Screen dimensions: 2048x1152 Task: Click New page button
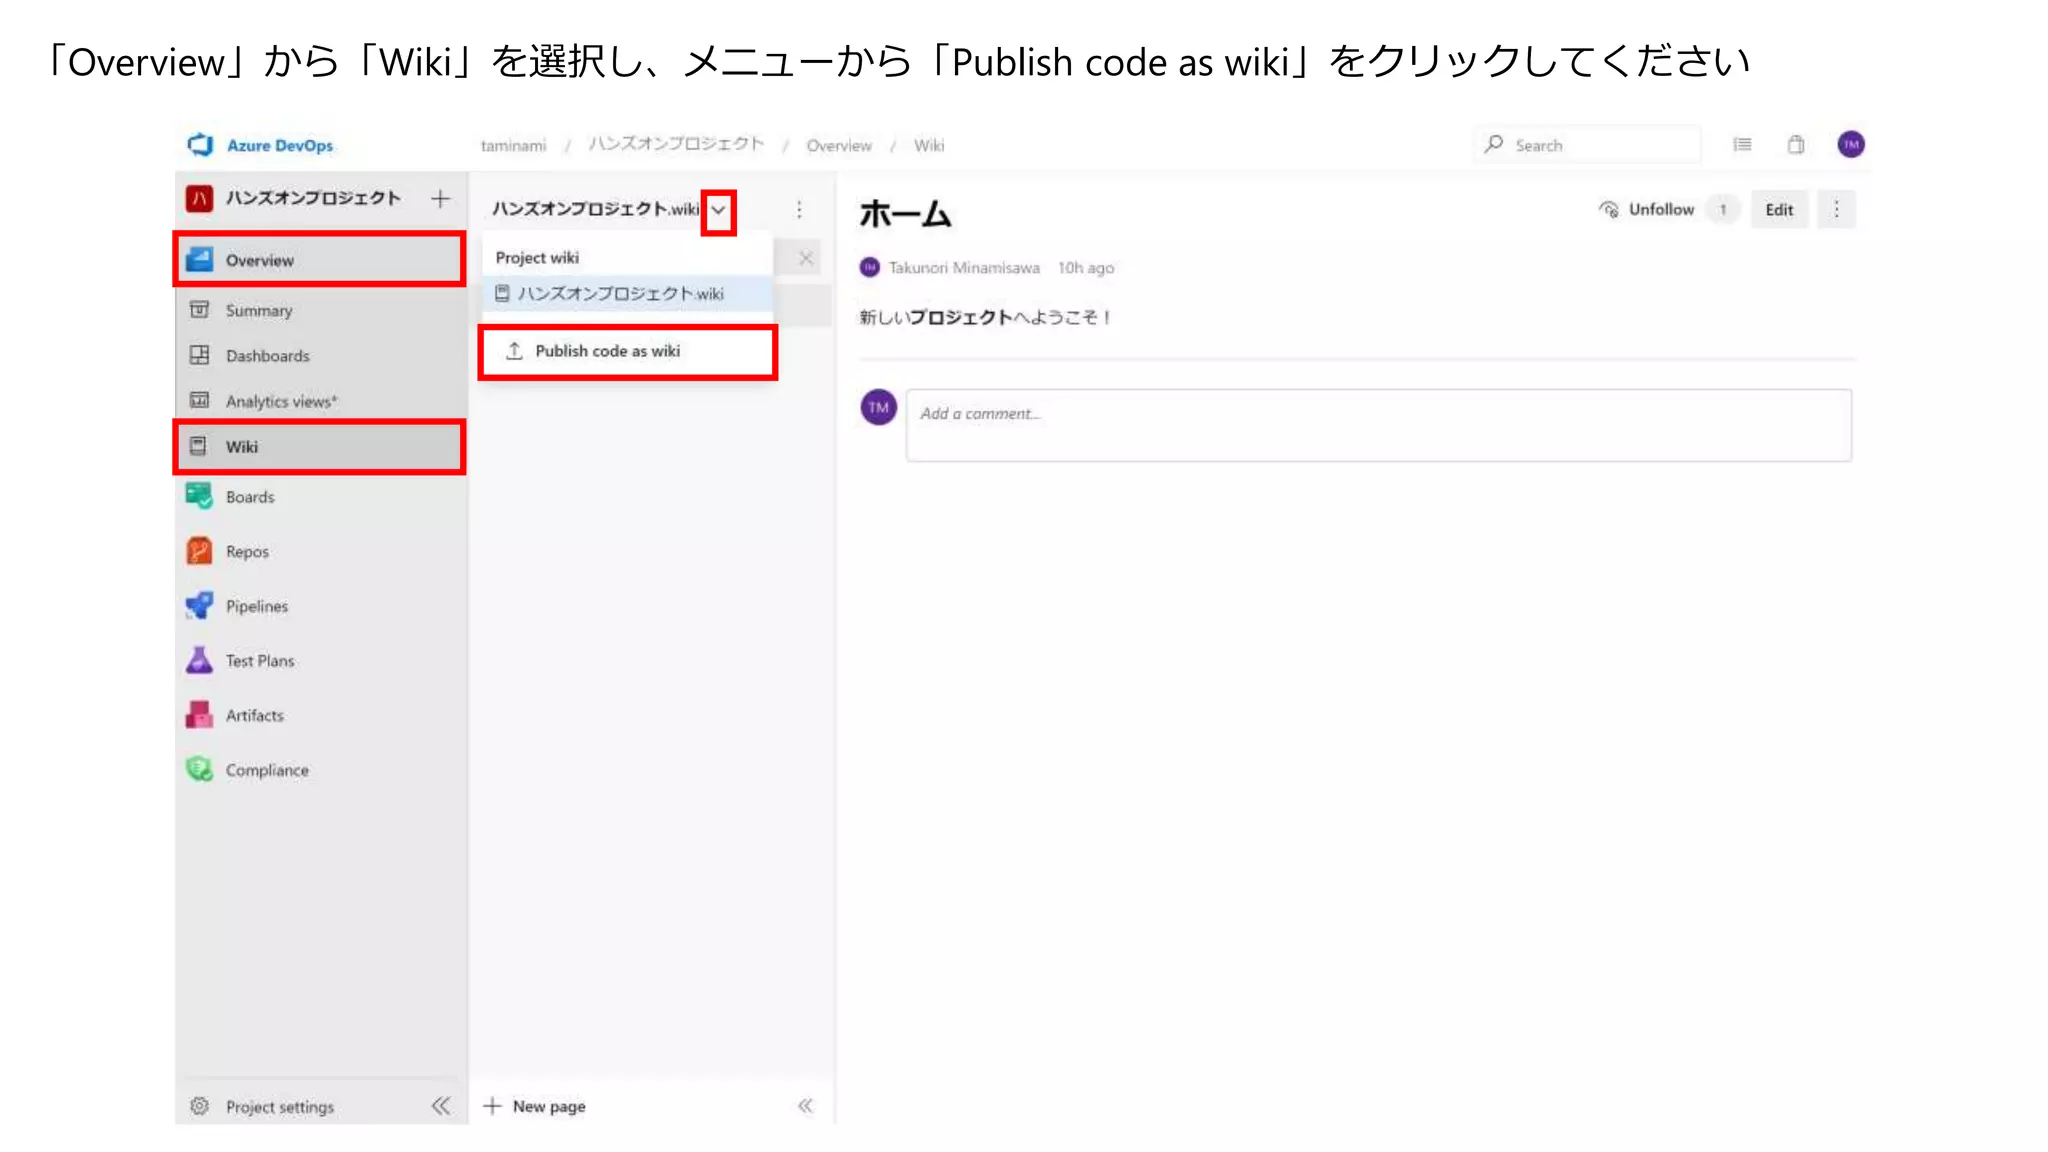(535, 1106)
